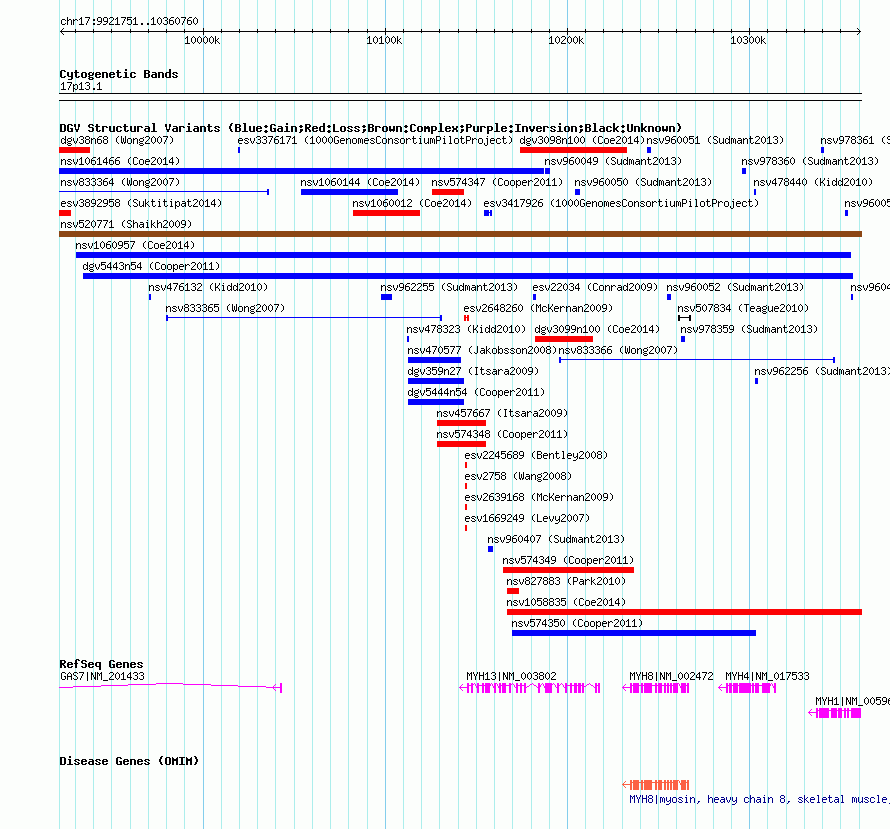Open the nsv574348 (Cooper2011) label
This screenshot has width=890, height=829.
[x=502, y=434]
